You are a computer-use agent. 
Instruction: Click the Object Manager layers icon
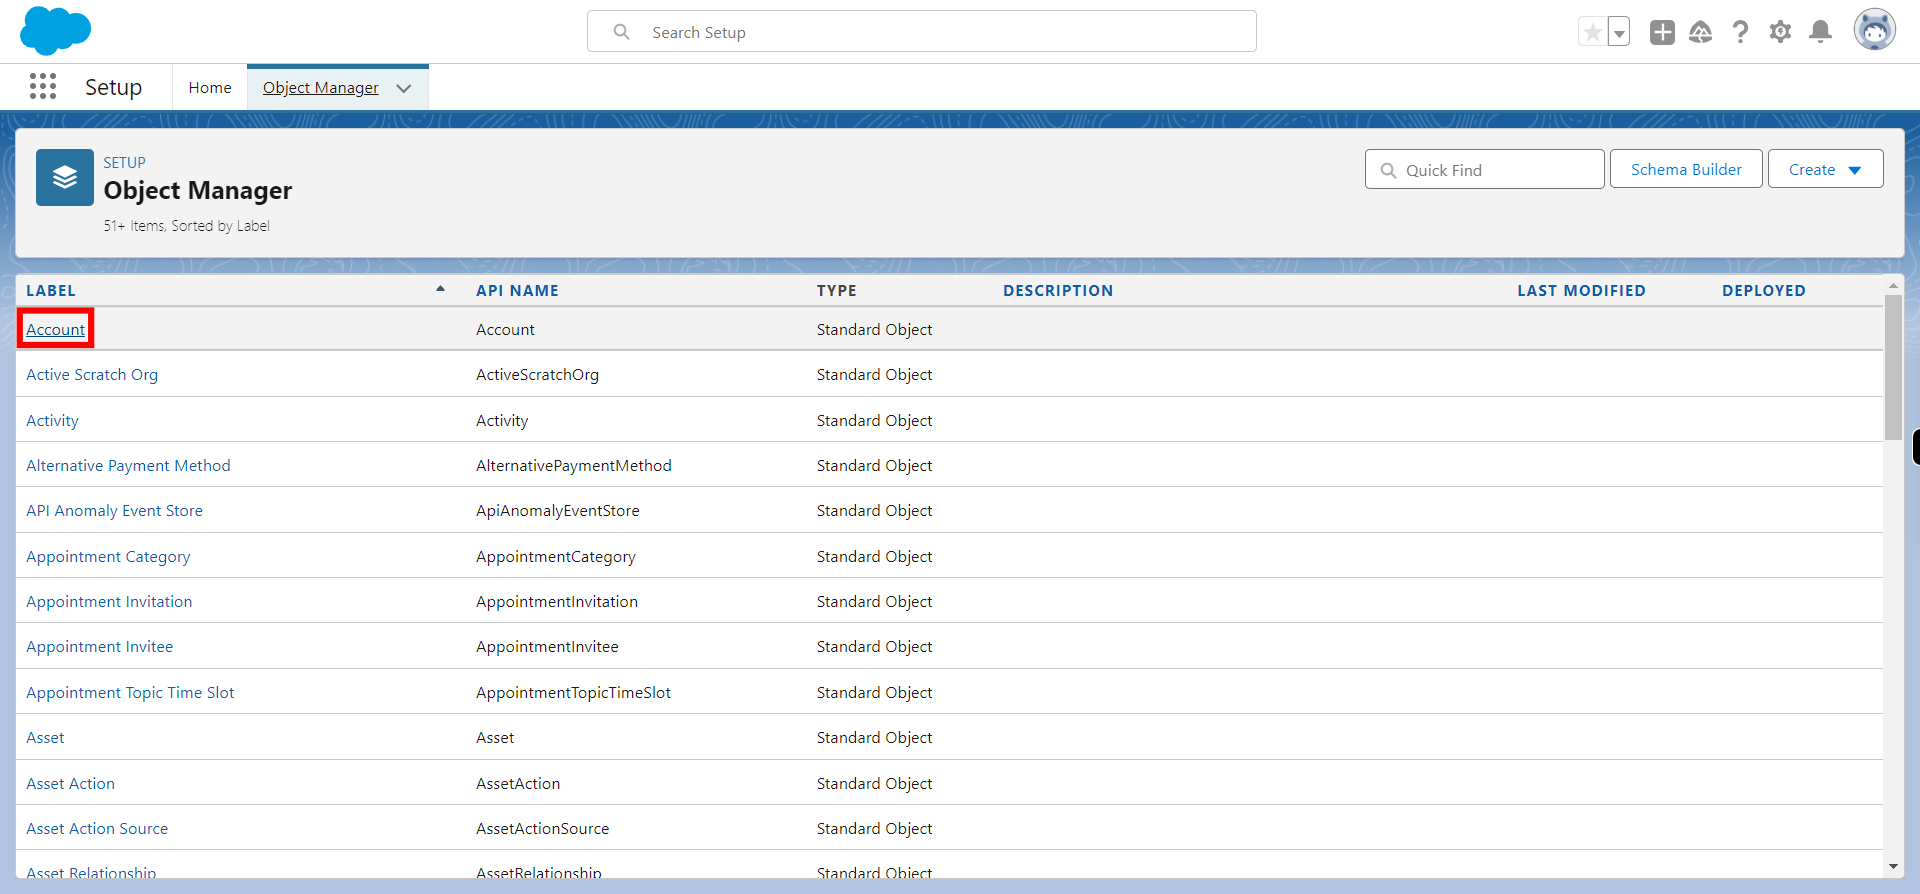coord(65,178)
